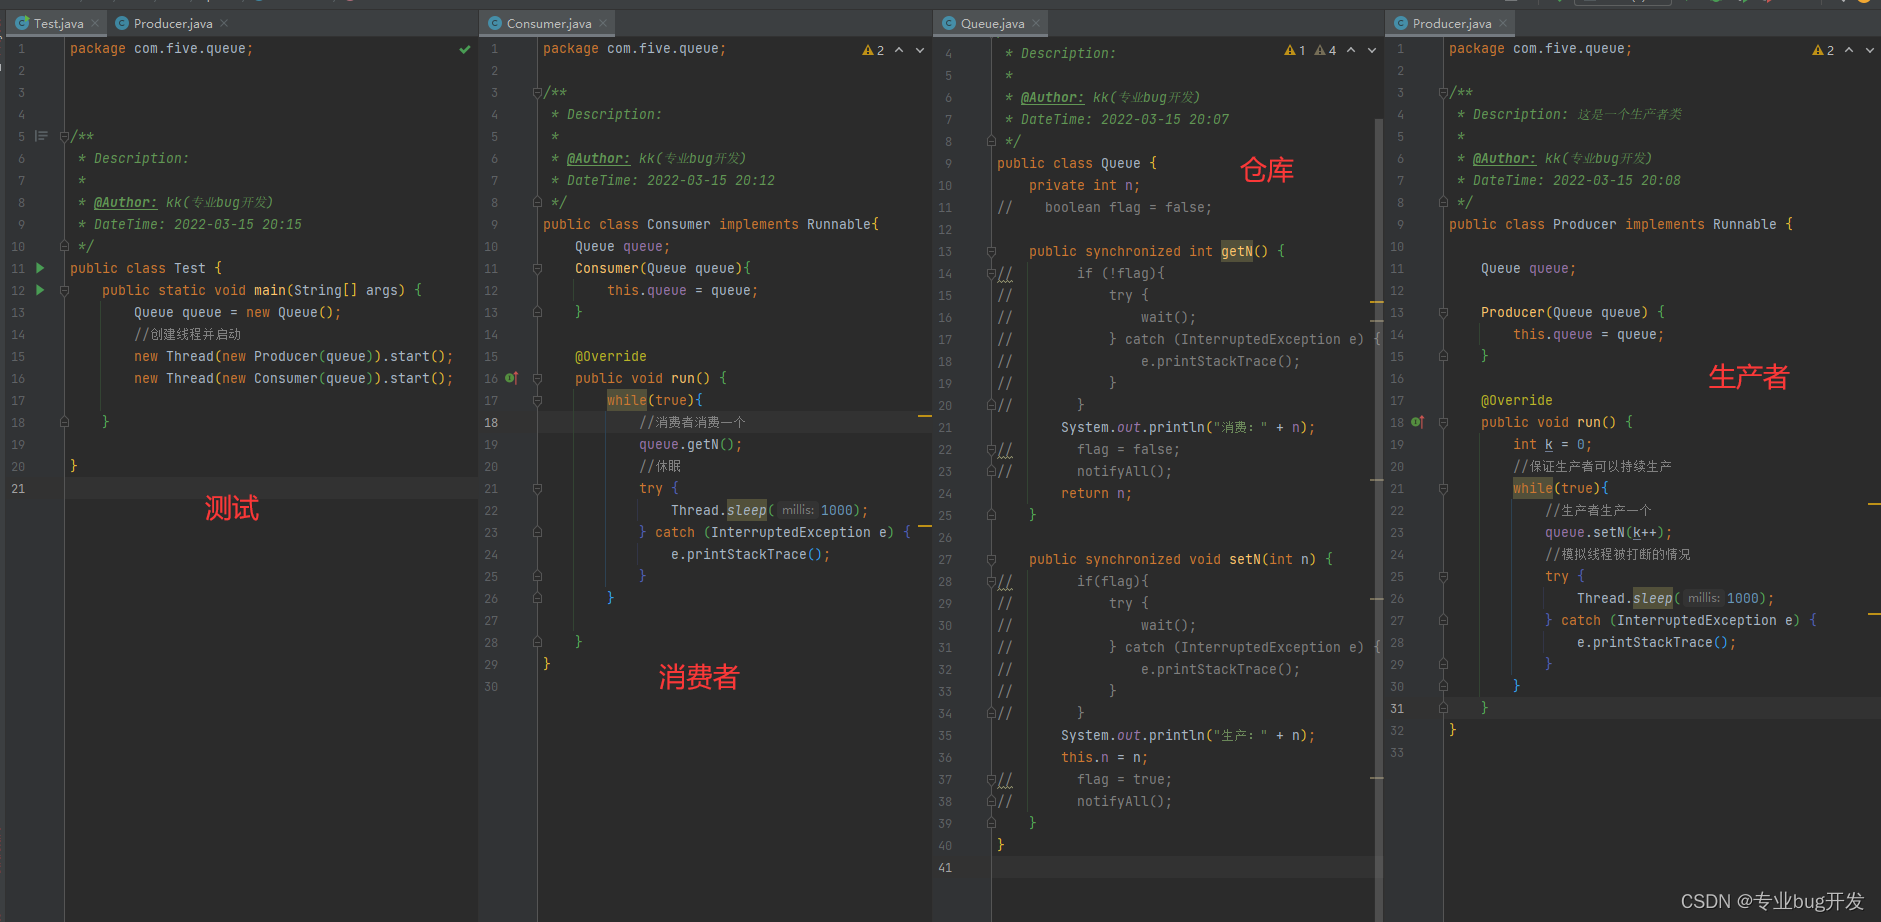
Task: Collapse the while(true) loop in right Producer.java
Action: pos(1443,488)
